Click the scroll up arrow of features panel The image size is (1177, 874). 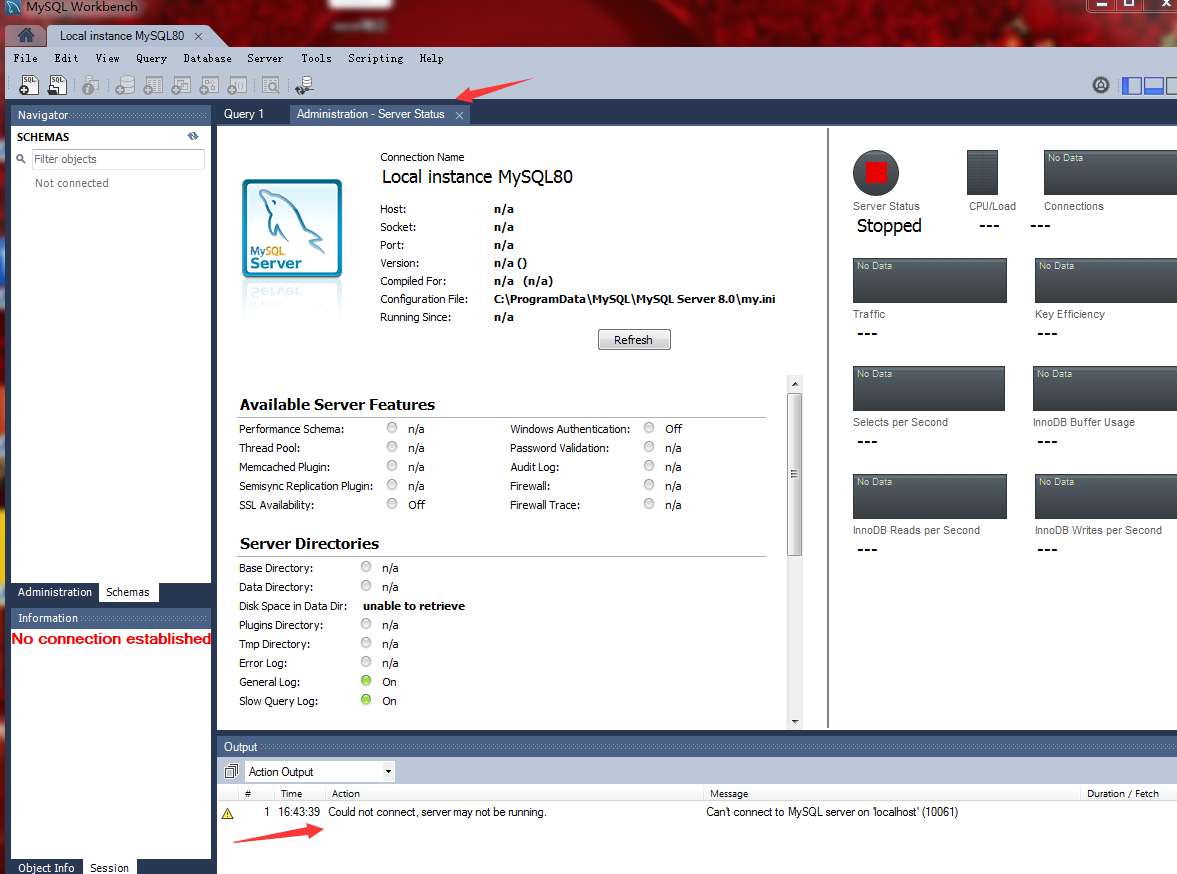click(x=794, y=384)
